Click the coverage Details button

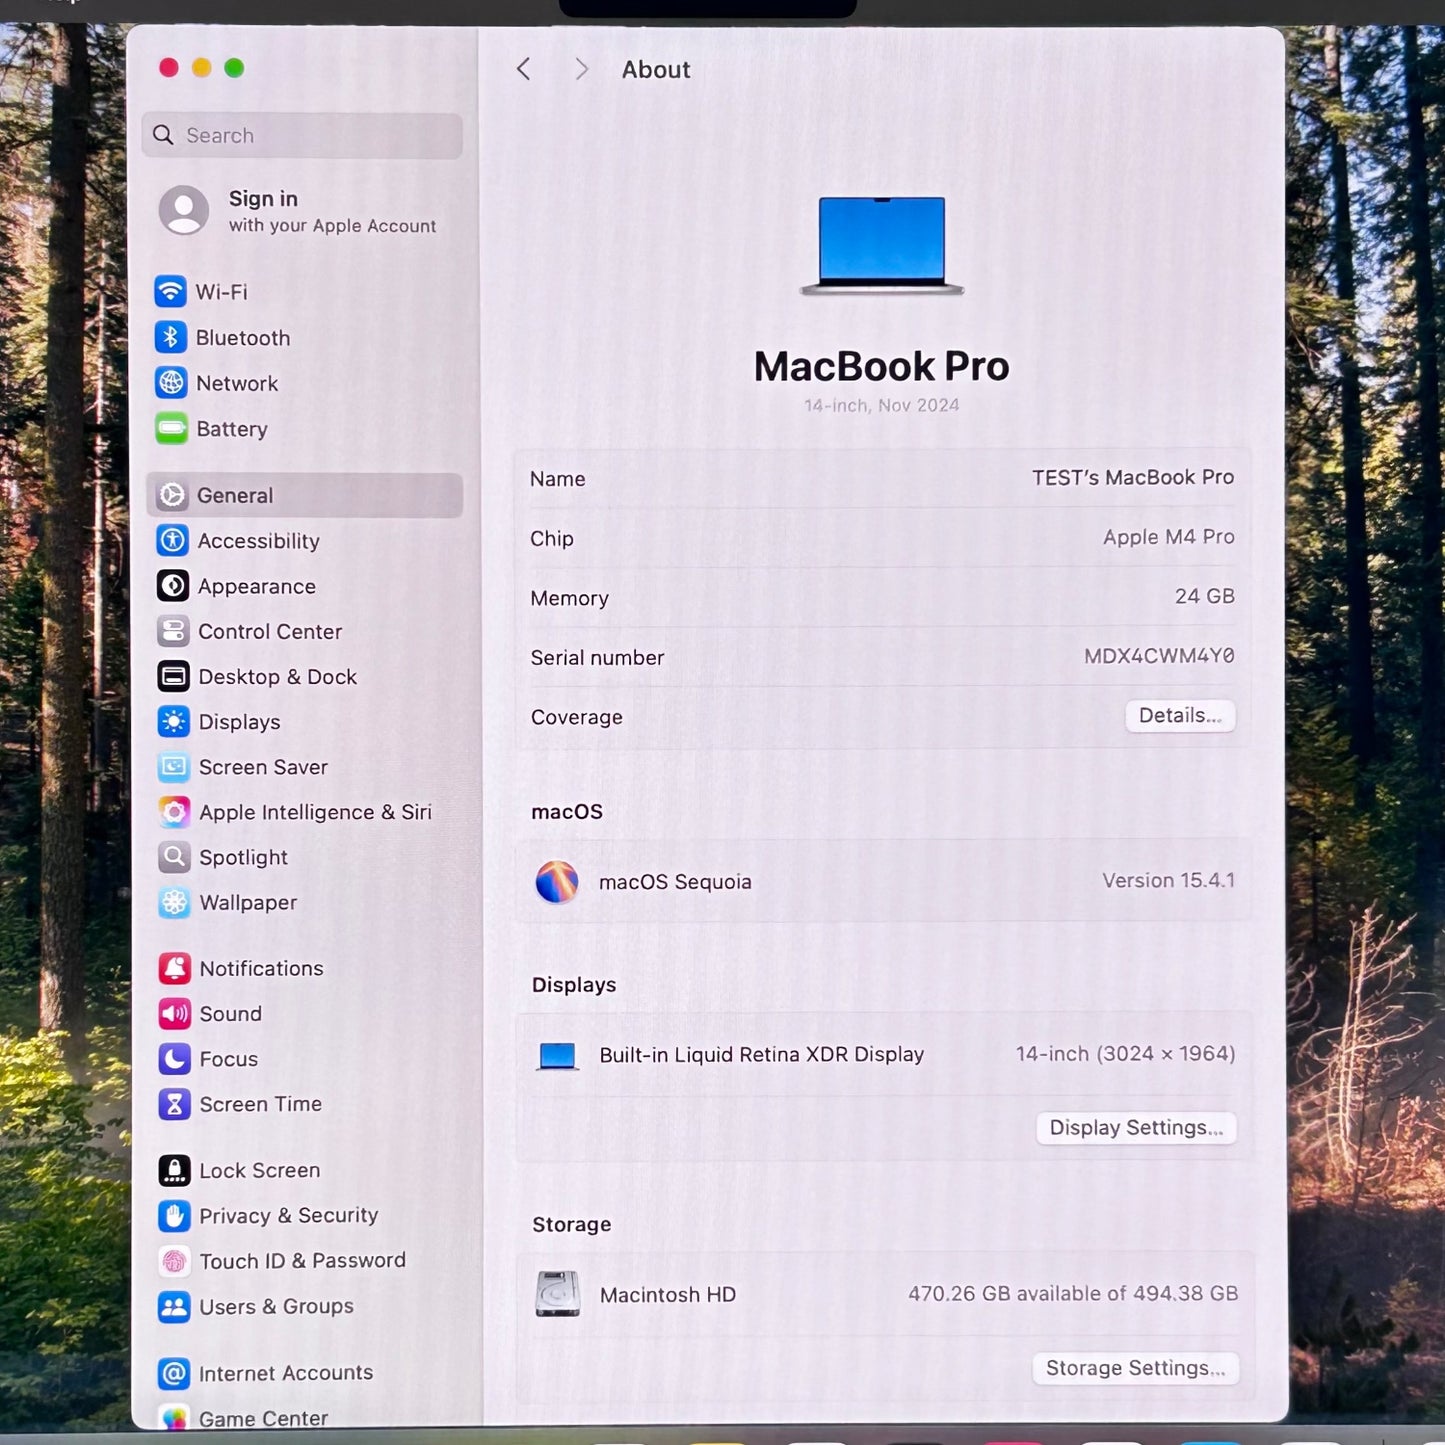tap(1180, 716)
